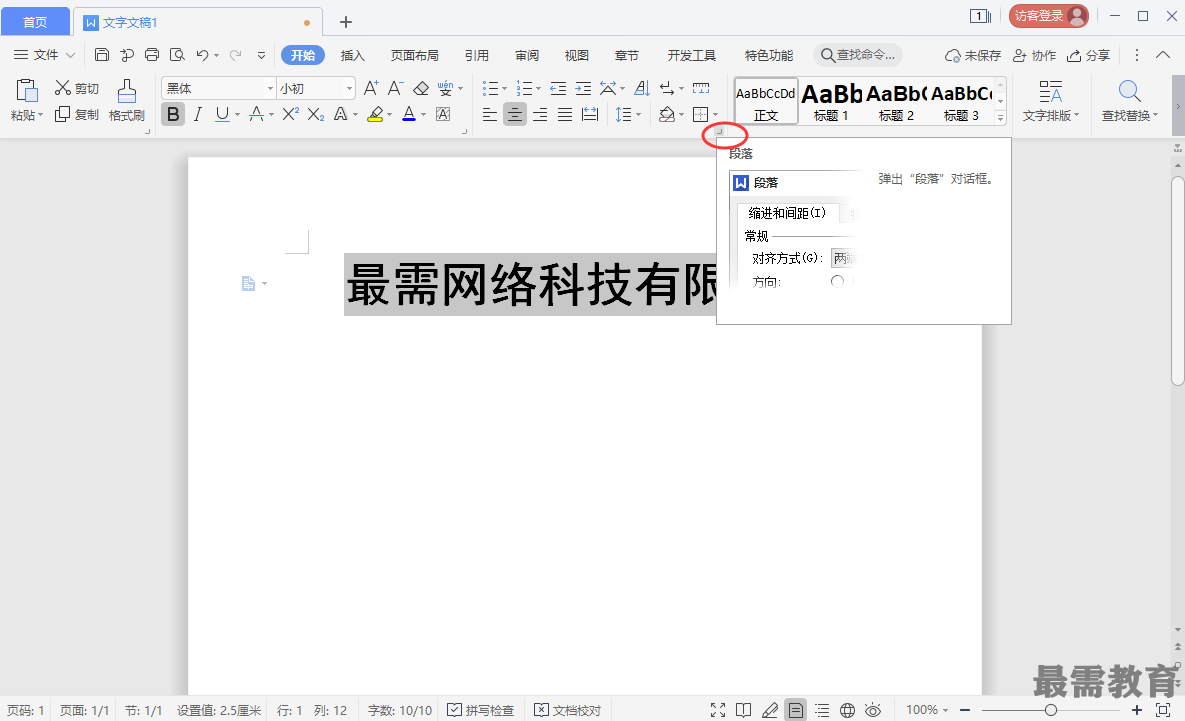
Task: Click the zoom slider handle
Action: pos(1050,710)
